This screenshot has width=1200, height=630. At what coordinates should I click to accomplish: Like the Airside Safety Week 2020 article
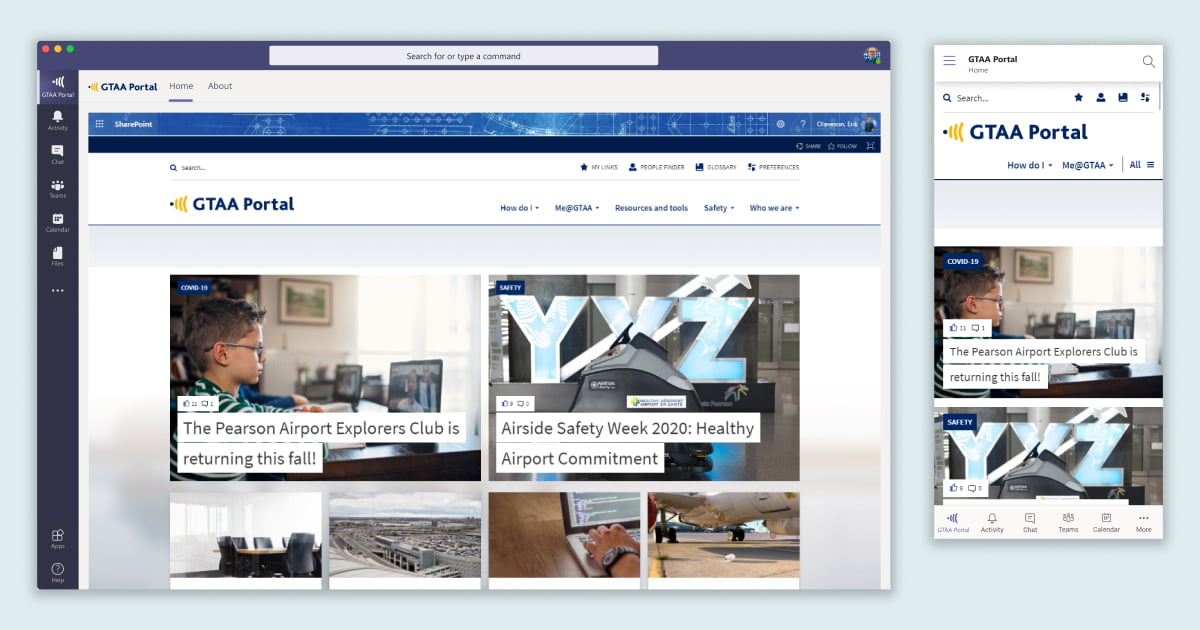coord(506,403)
